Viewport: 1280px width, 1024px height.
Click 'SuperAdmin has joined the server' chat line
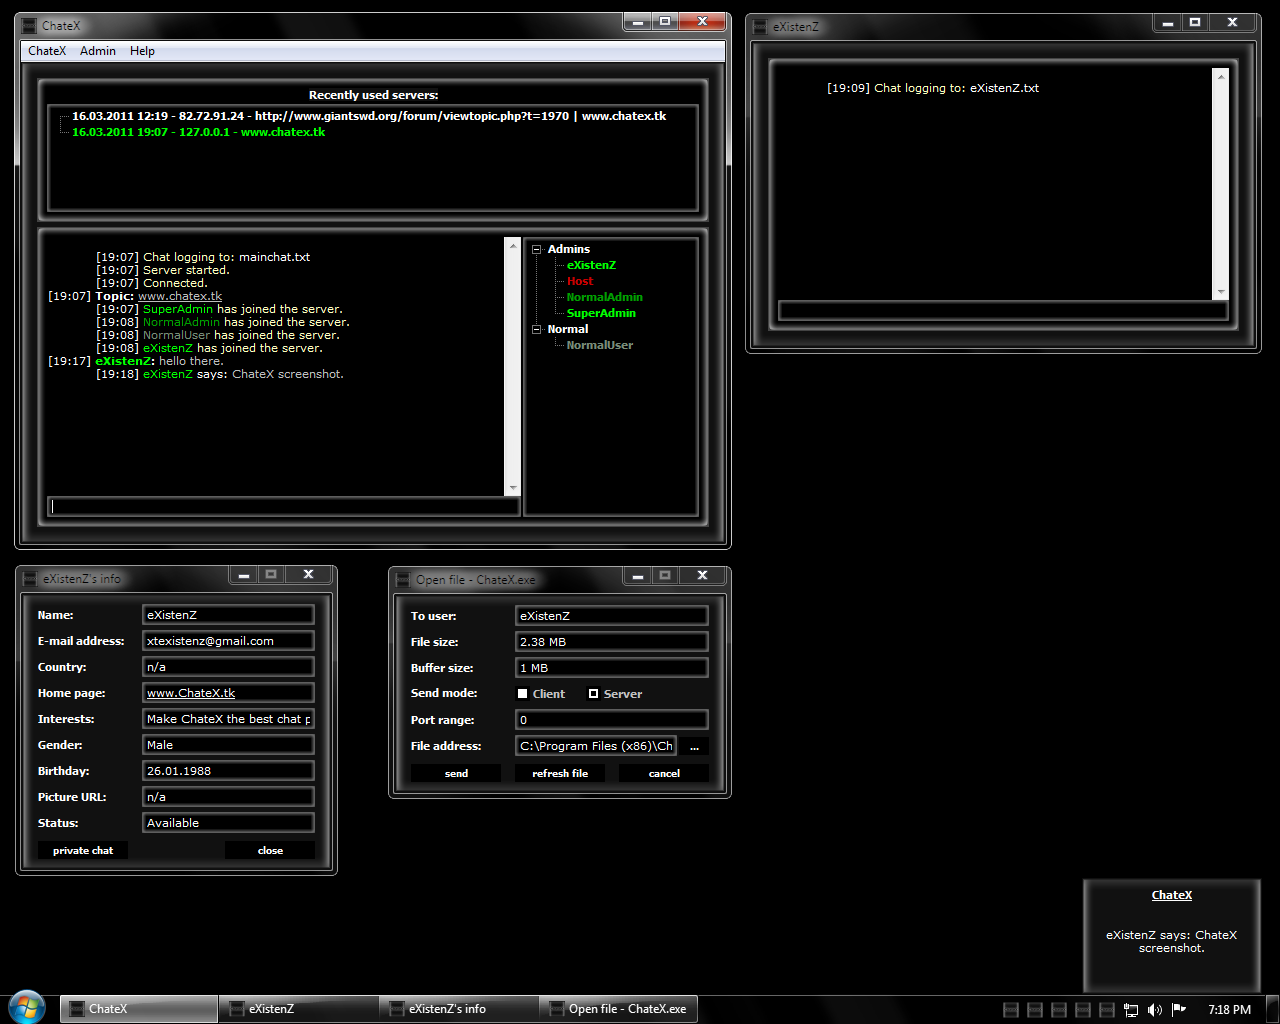coord(219,309)
